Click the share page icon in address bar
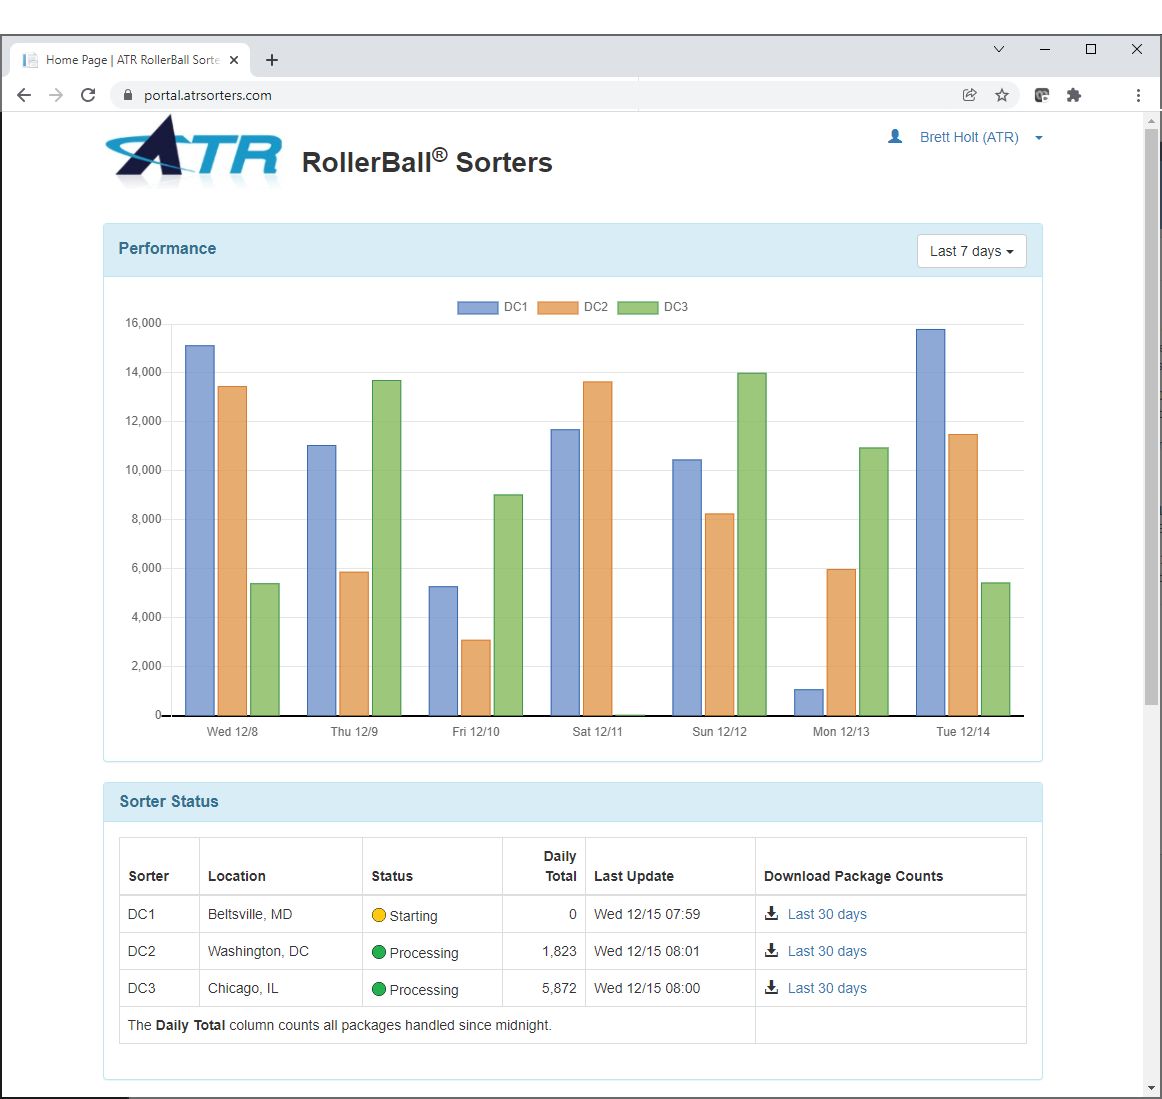The width and height of the screenshot is (1162, 1099). click(x=969, y=95)
